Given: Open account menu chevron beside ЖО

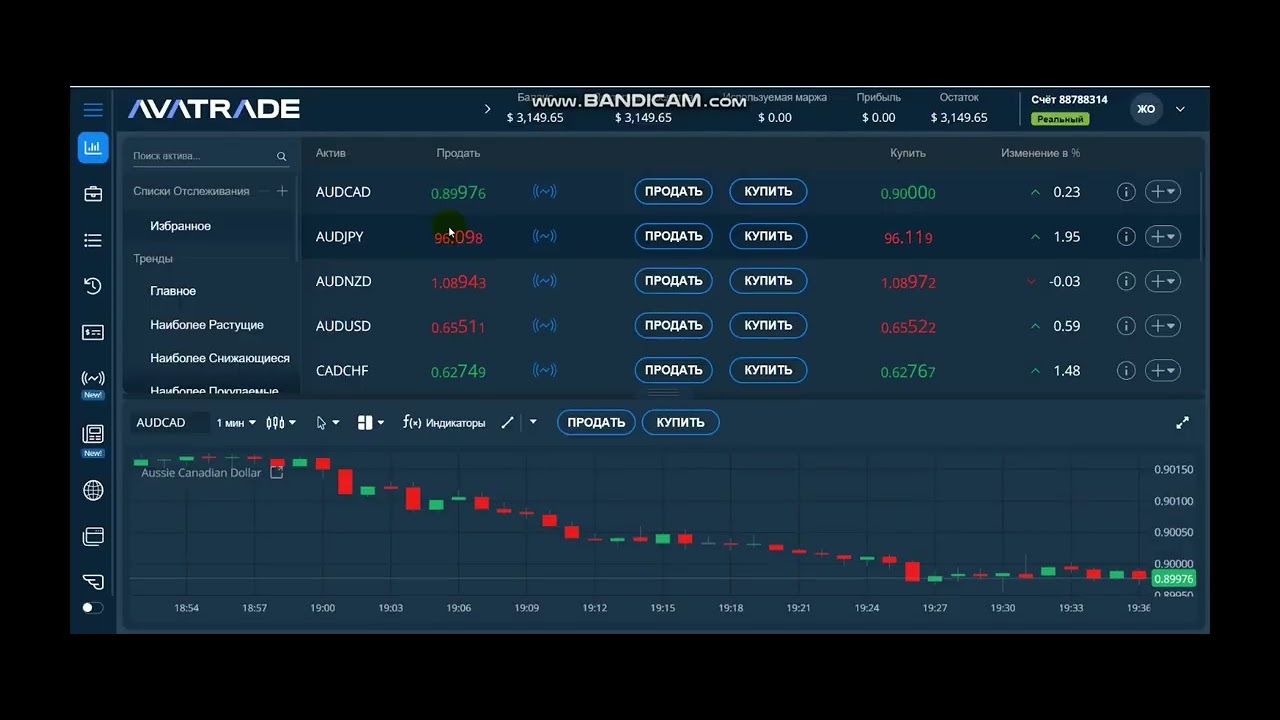Looking at the screenshot, I should [1180, 109].
